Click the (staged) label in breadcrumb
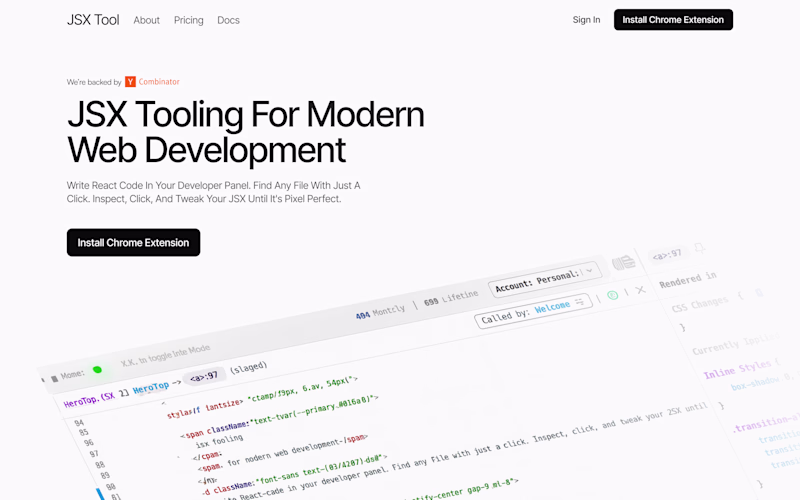Screen dimensions: 800x500 [248, 367]
